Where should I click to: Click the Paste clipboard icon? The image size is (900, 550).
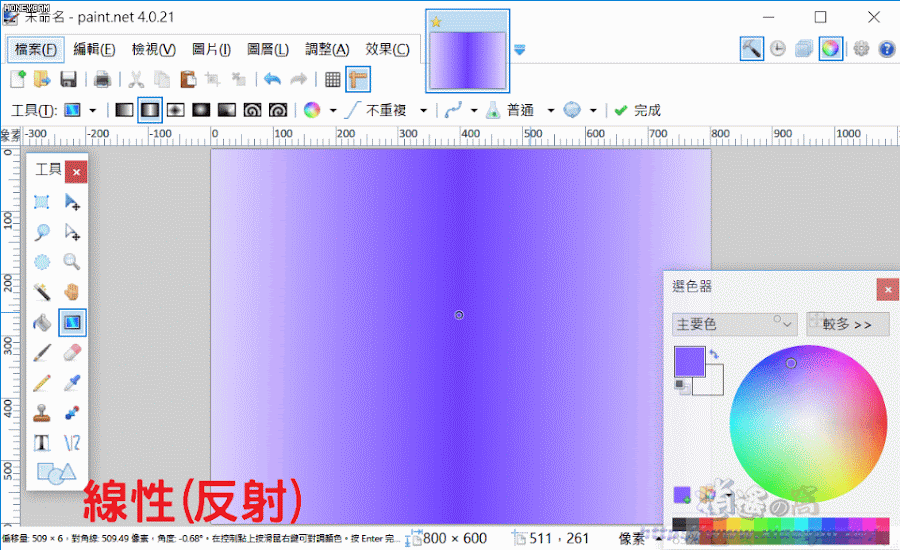[x=188, y=79]
